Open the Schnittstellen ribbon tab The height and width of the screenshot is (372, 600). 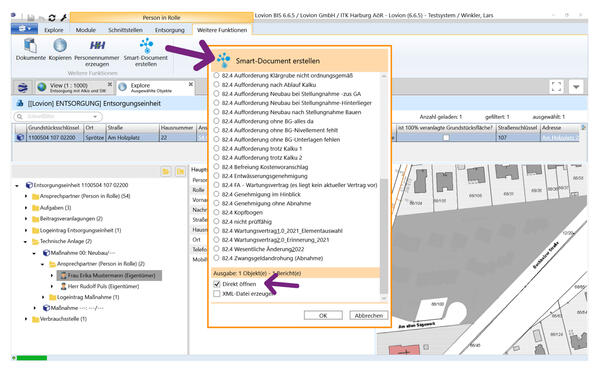pos(126,30)
